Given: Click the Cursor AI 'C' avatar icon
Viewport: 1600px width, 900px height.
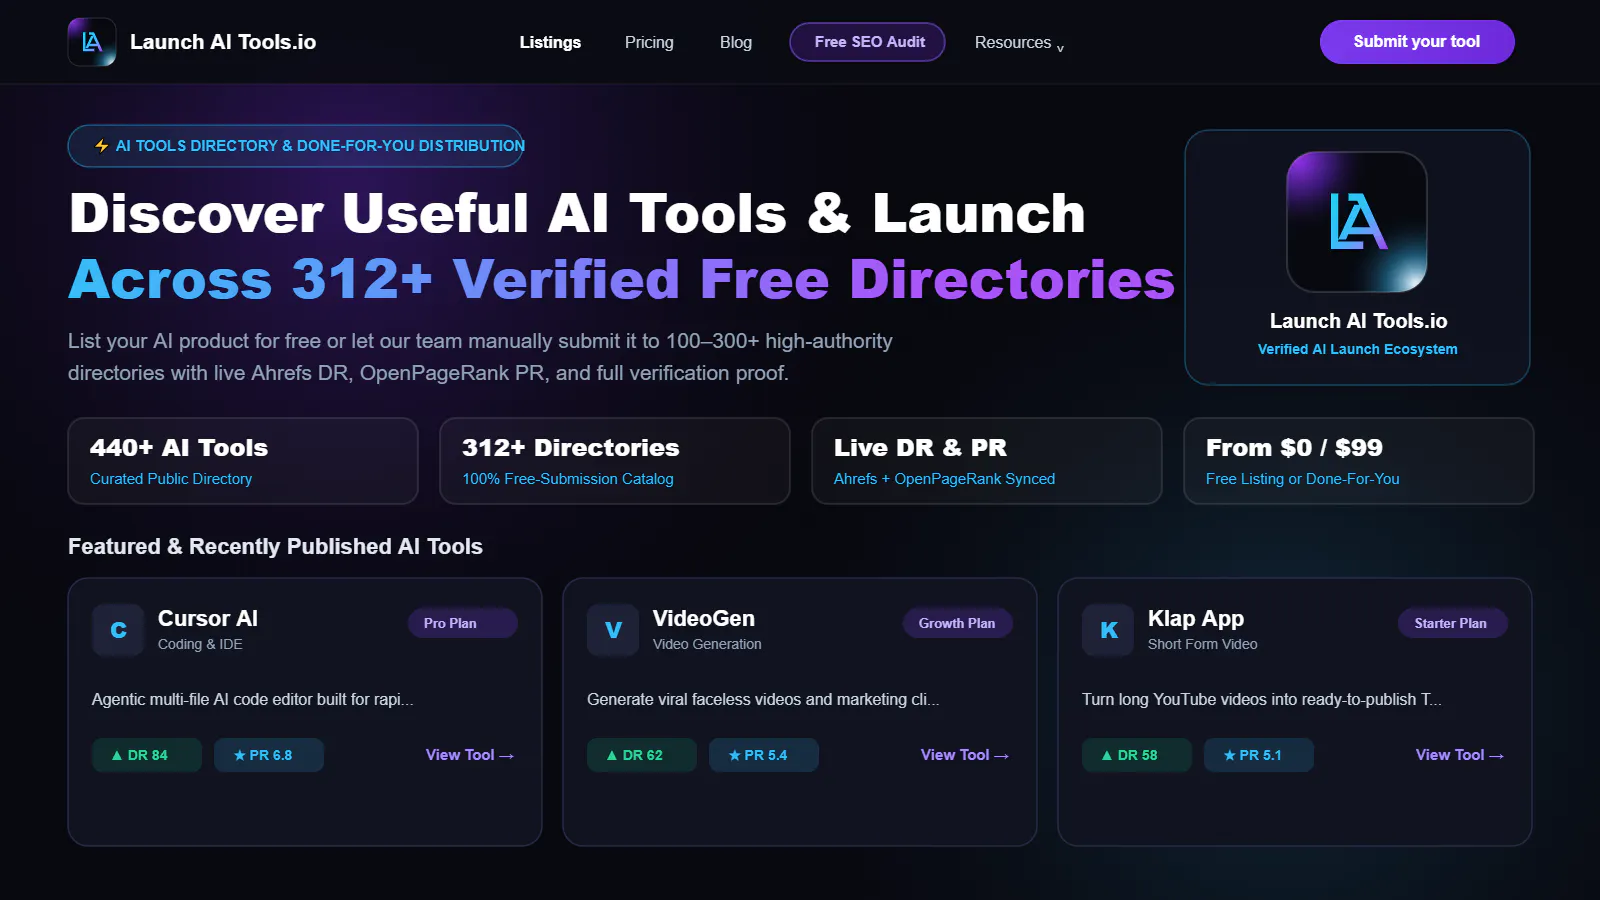Looking at the screenshot, I should click(x=118, y=630).
